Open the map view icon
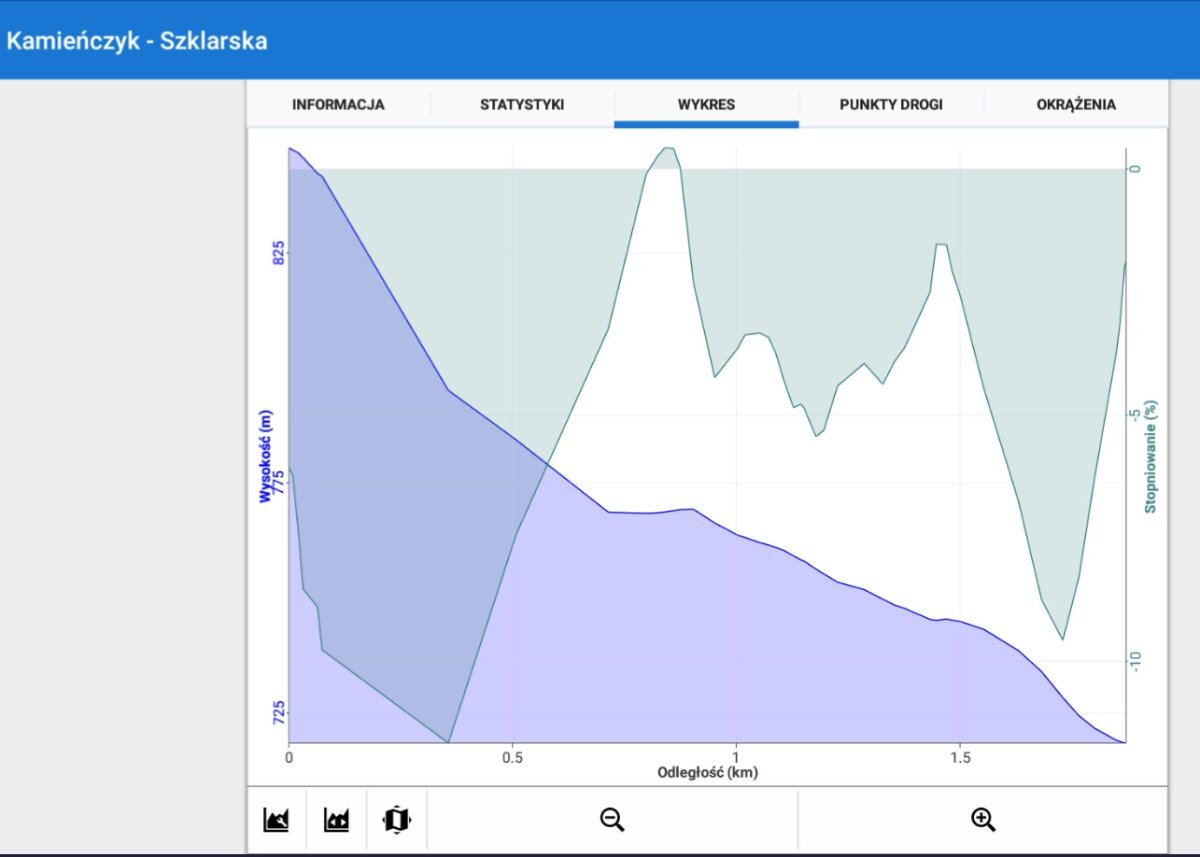The height and width of the screenshot is (857, 1200). click(397, 820)
